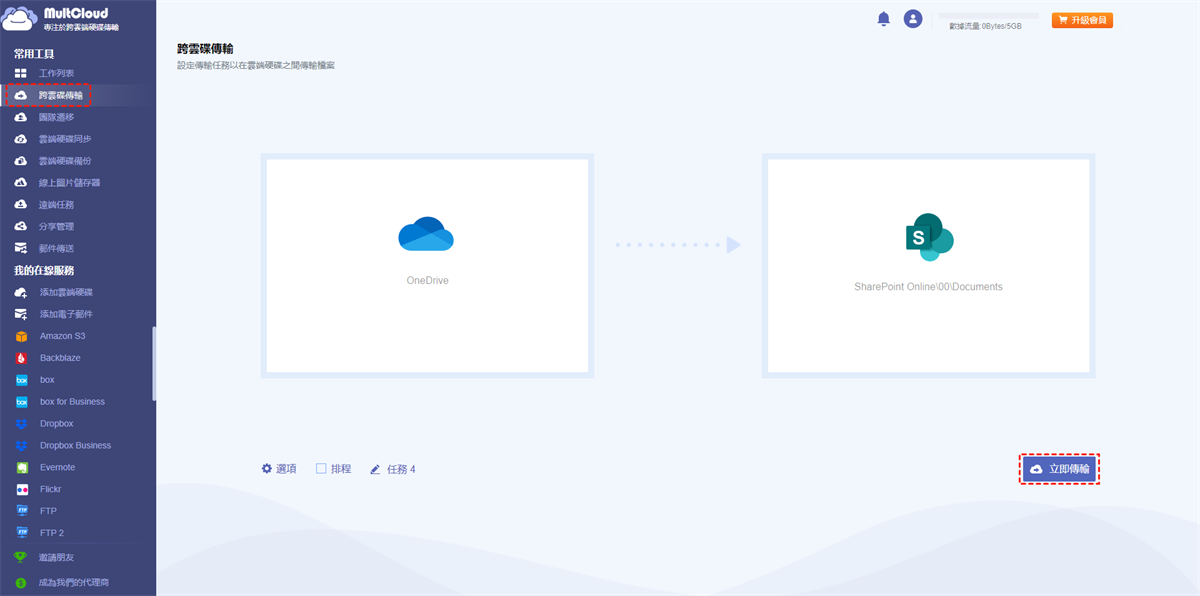Click the box for Business icon

click(21, 402)
